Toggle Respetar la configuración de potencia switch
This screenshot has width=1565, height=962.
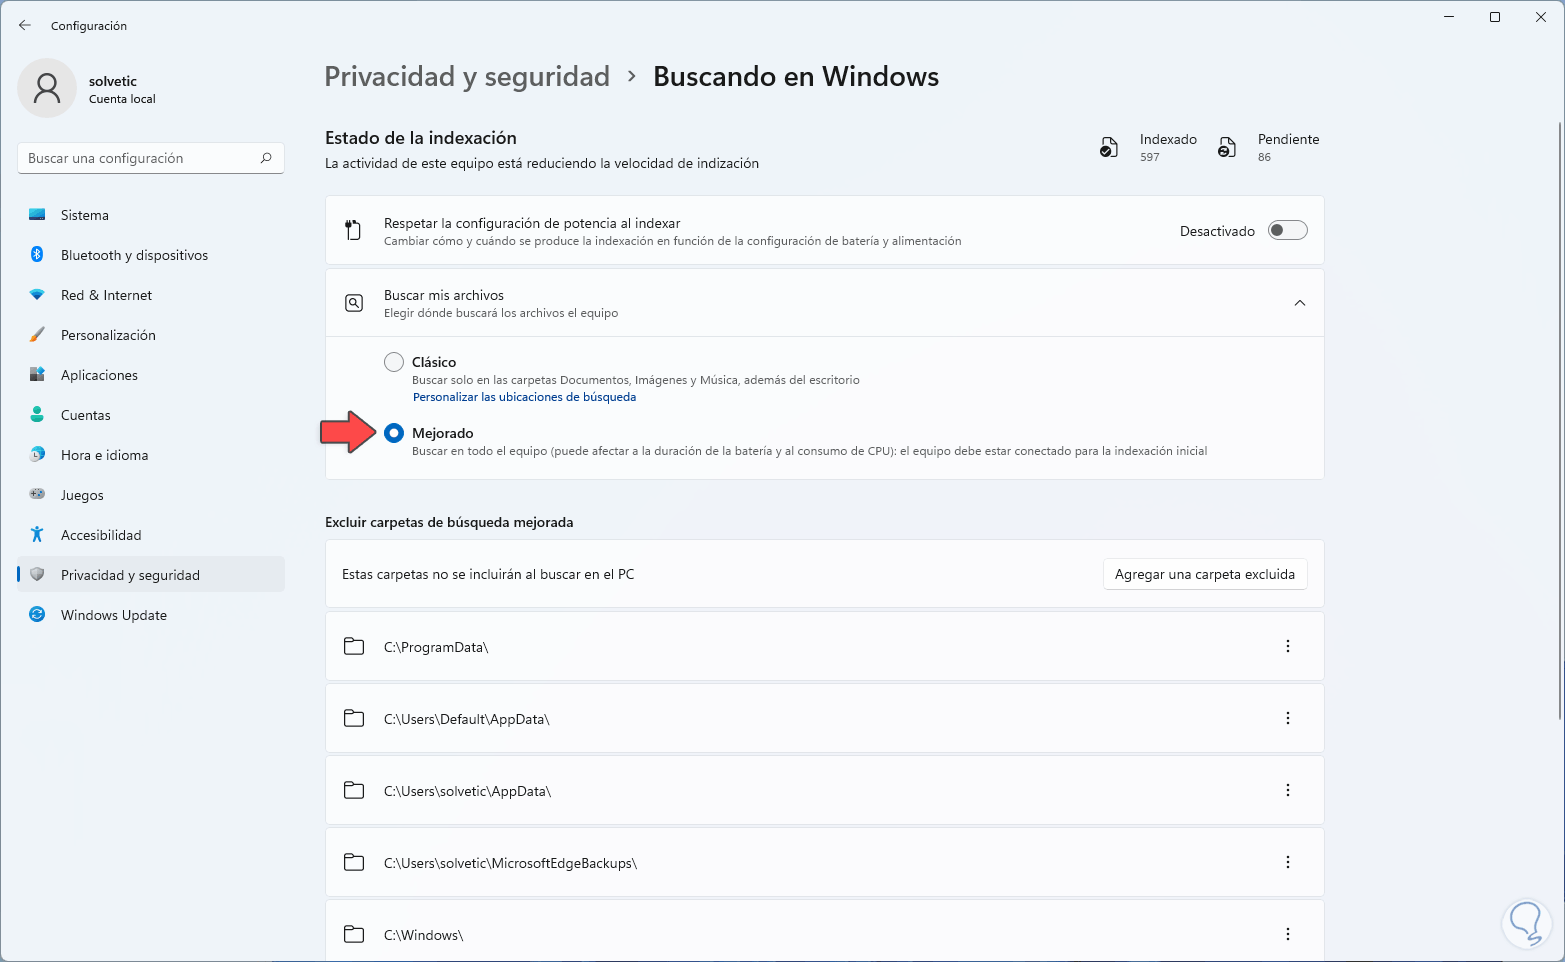[1287, 231]
